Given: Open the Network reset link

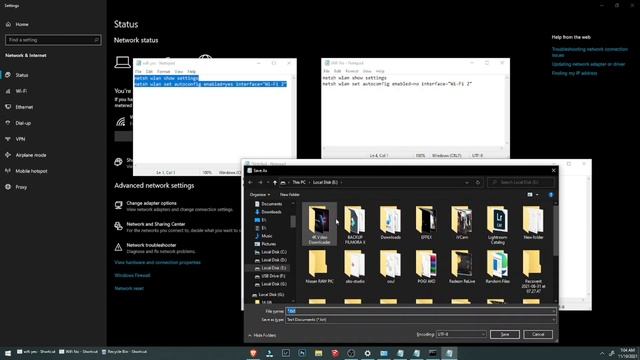Looking at the screenshot, I should (129, 288).
